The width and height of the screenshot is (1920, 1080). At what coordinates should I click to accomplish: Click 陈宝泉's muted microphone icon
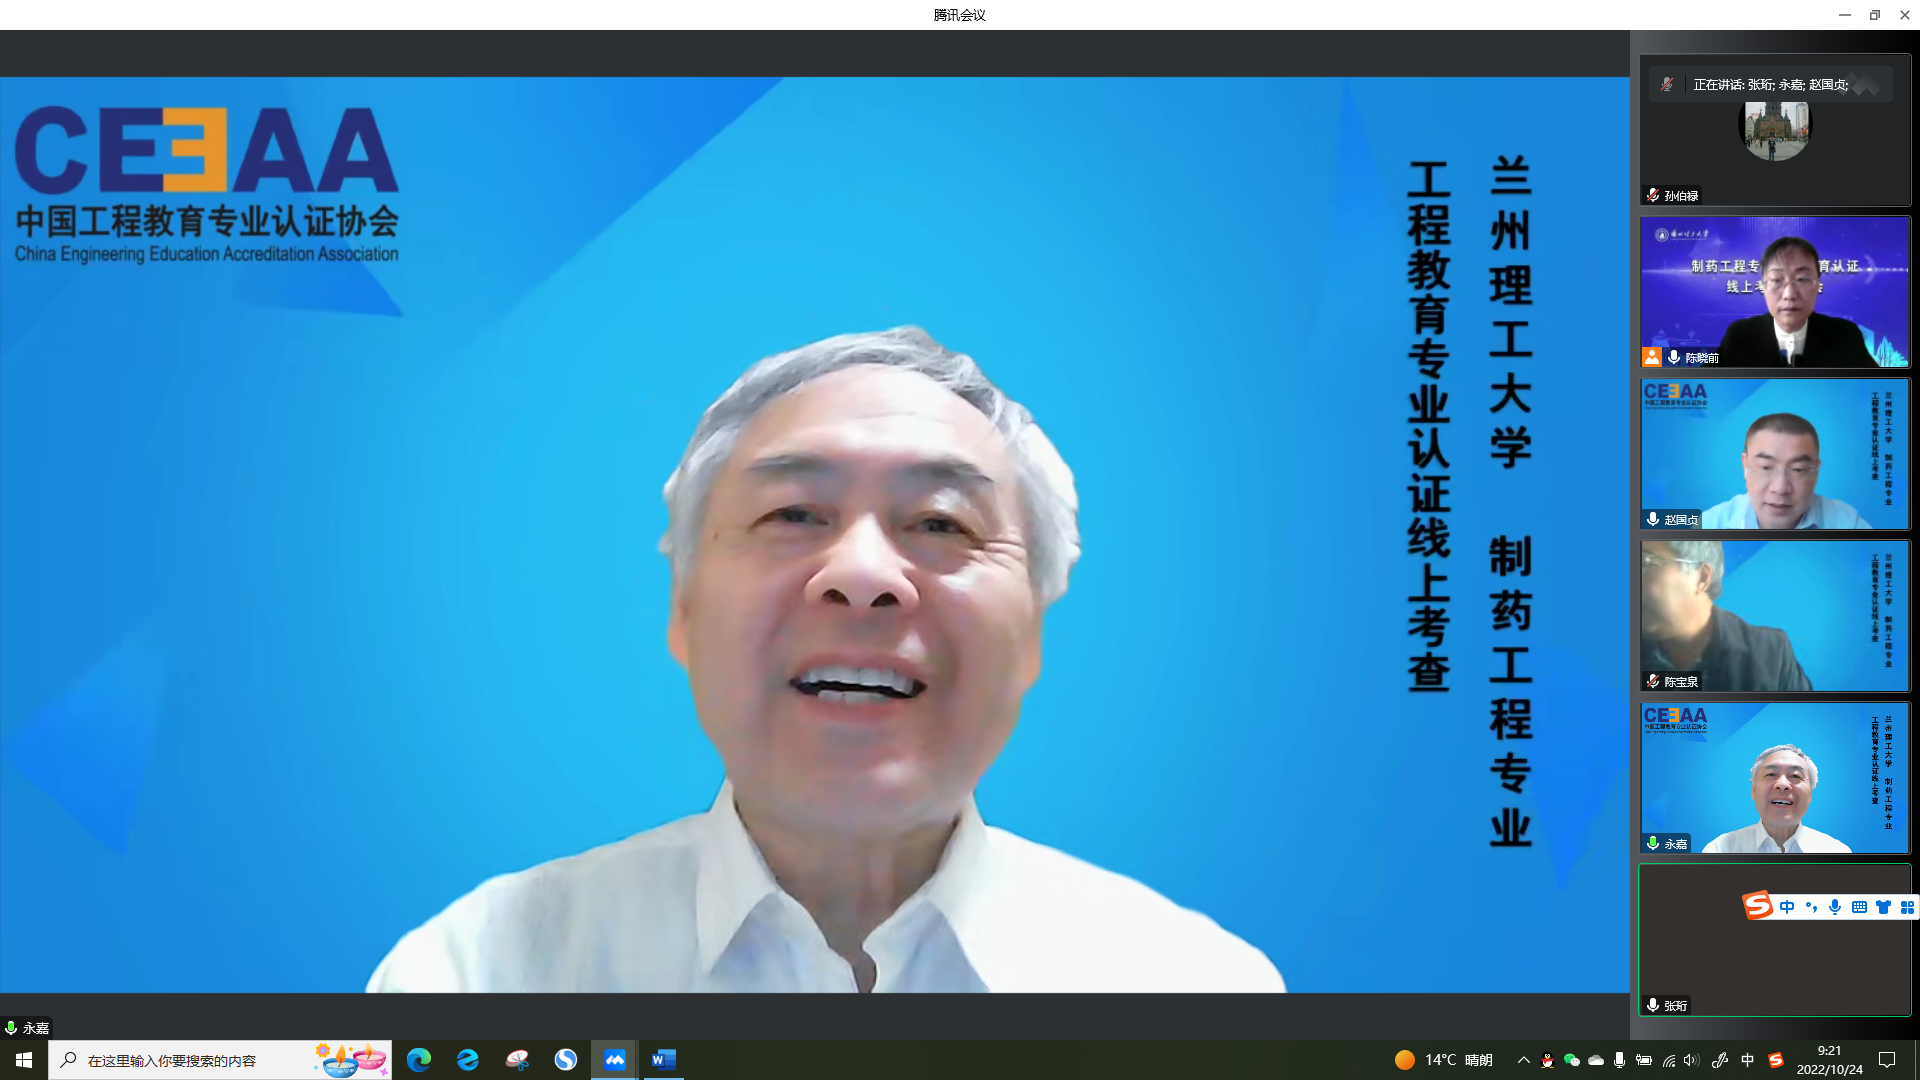click(1653, 681)
